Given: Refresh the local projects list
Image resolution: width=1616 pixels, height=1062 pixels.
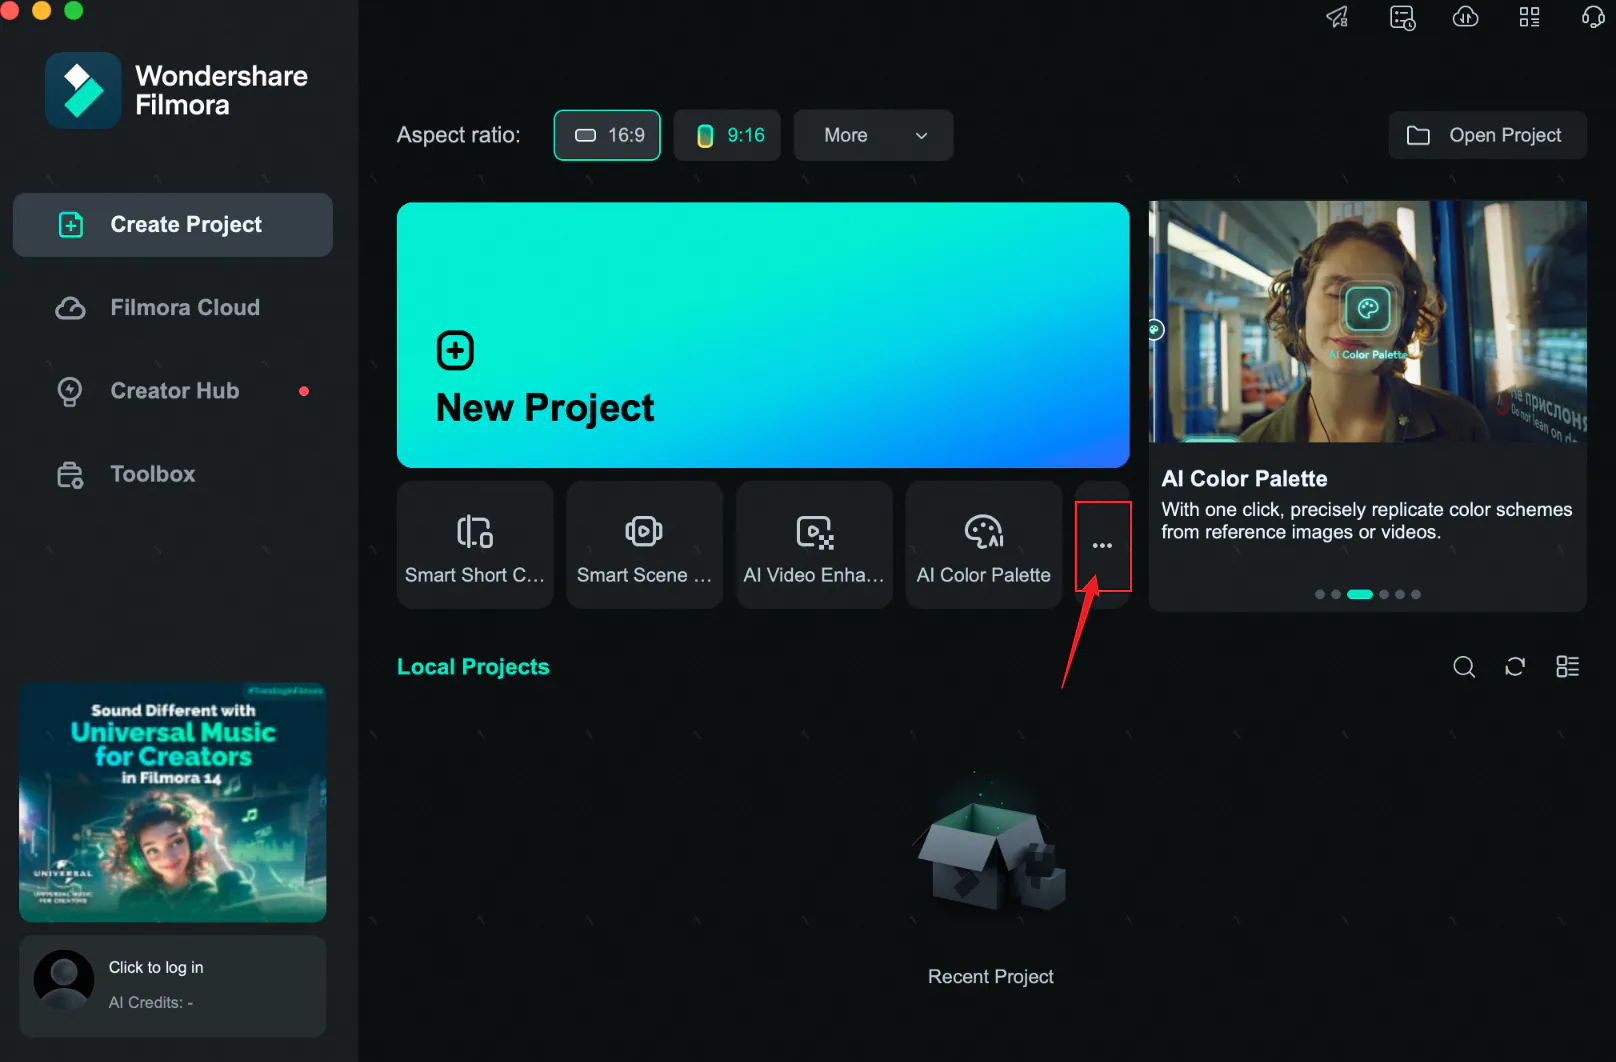Looking at the screenshot, I should point(1515,667).
